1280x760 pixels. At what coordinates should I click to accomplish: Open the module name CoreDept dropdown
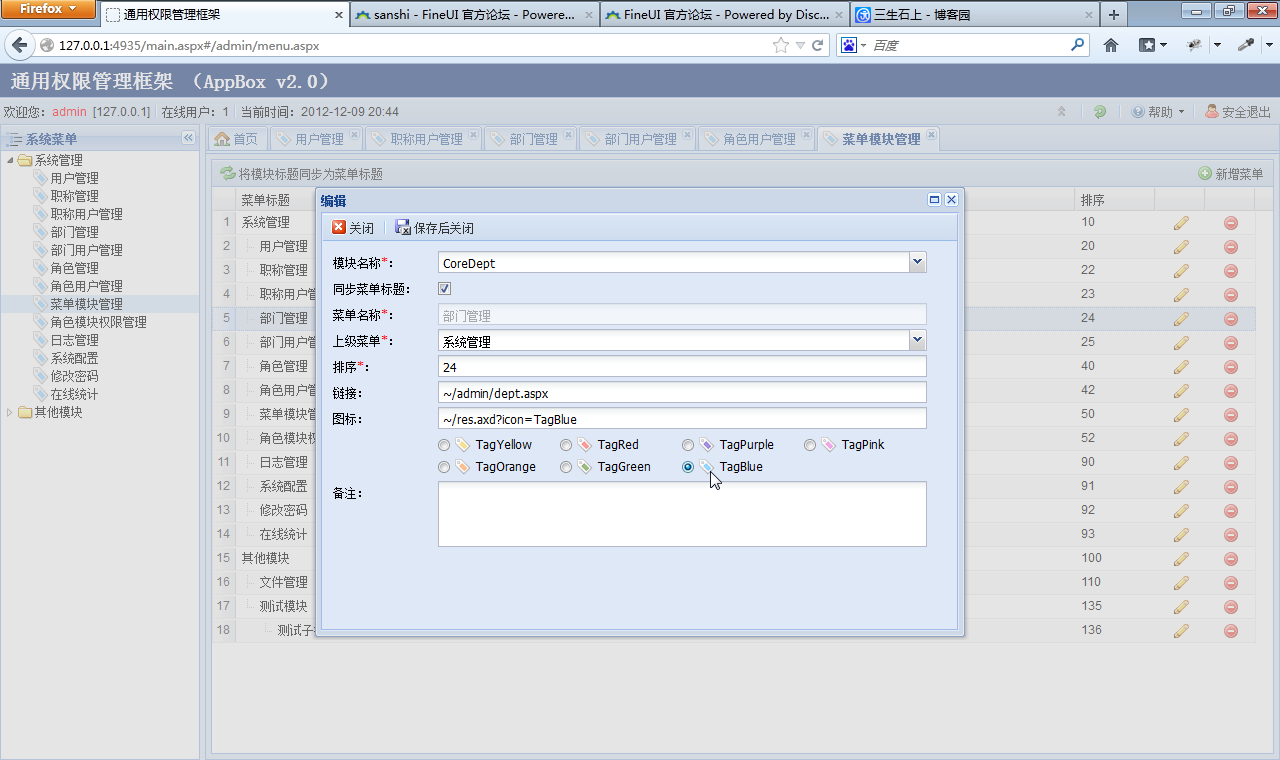(917, 262)
